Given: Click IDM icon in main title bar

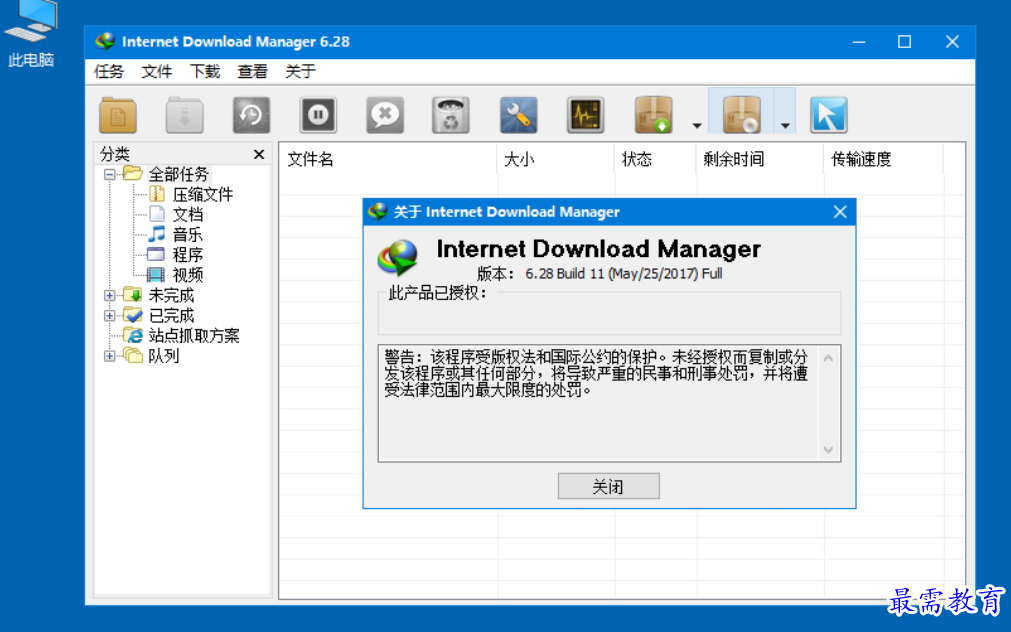Looking at the screenshot, I should point(105,42).
